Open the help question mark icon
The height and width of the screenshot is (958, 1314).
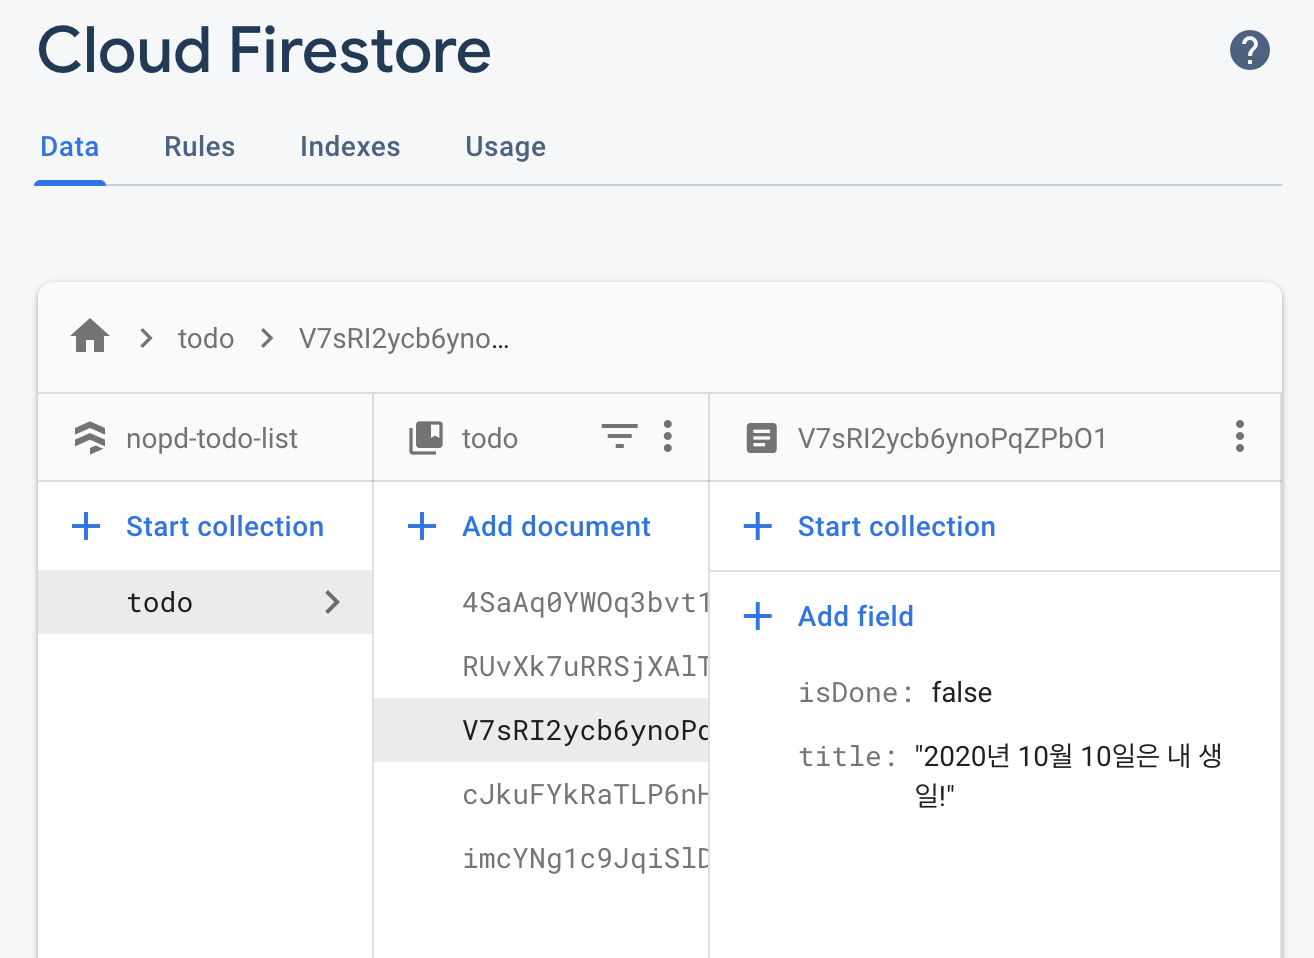(1249, 50)
